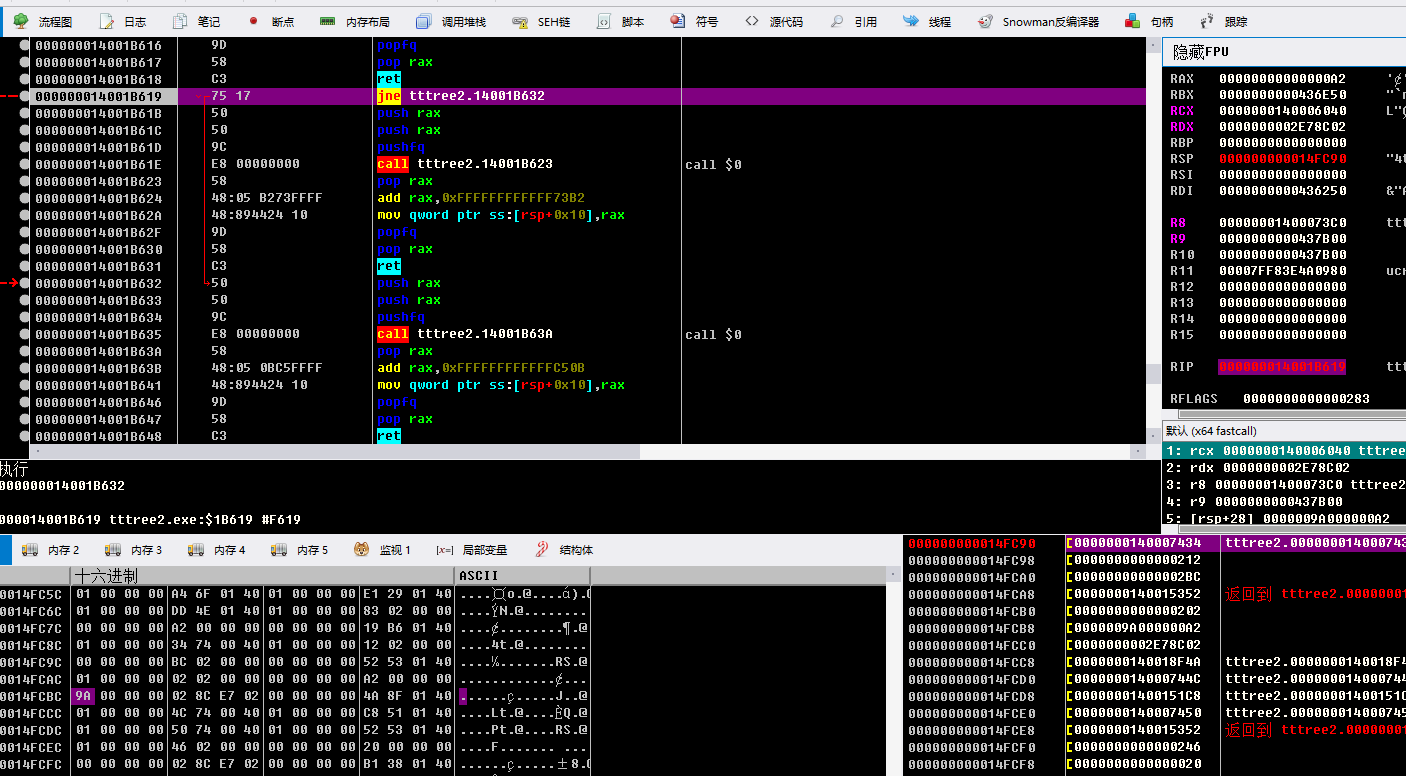Select add rax,0xFFFFFFFFFFFFC50B instruction
This screenshot has height=776, width=1406.
click(x=481, y=368)
